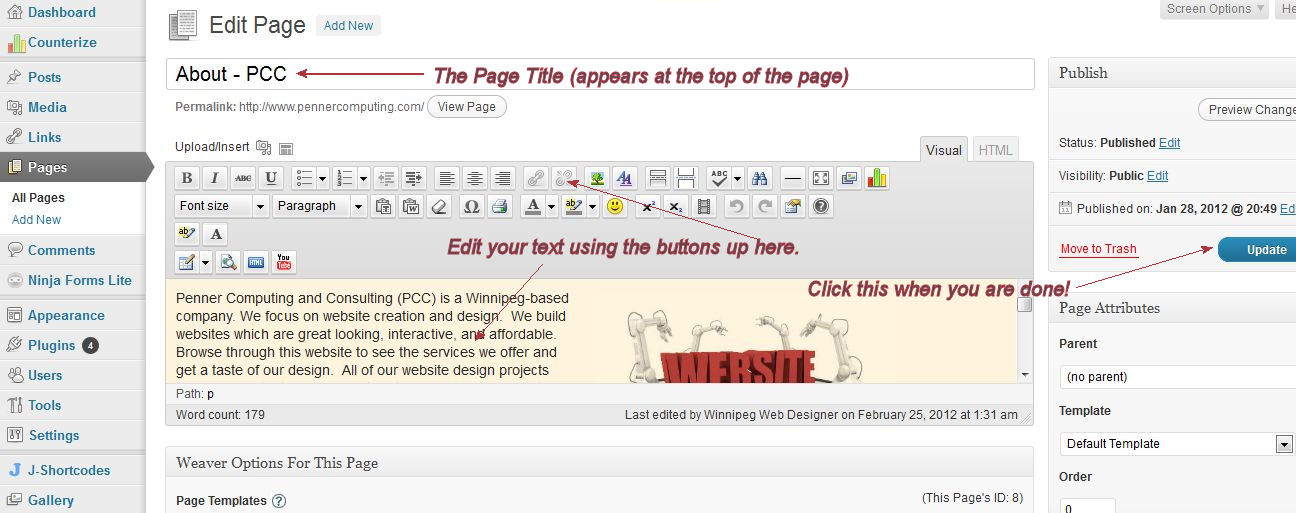Open editor help with the question mark icon
The height and width of the screenshot is (513, 1296).
(821, 206)
